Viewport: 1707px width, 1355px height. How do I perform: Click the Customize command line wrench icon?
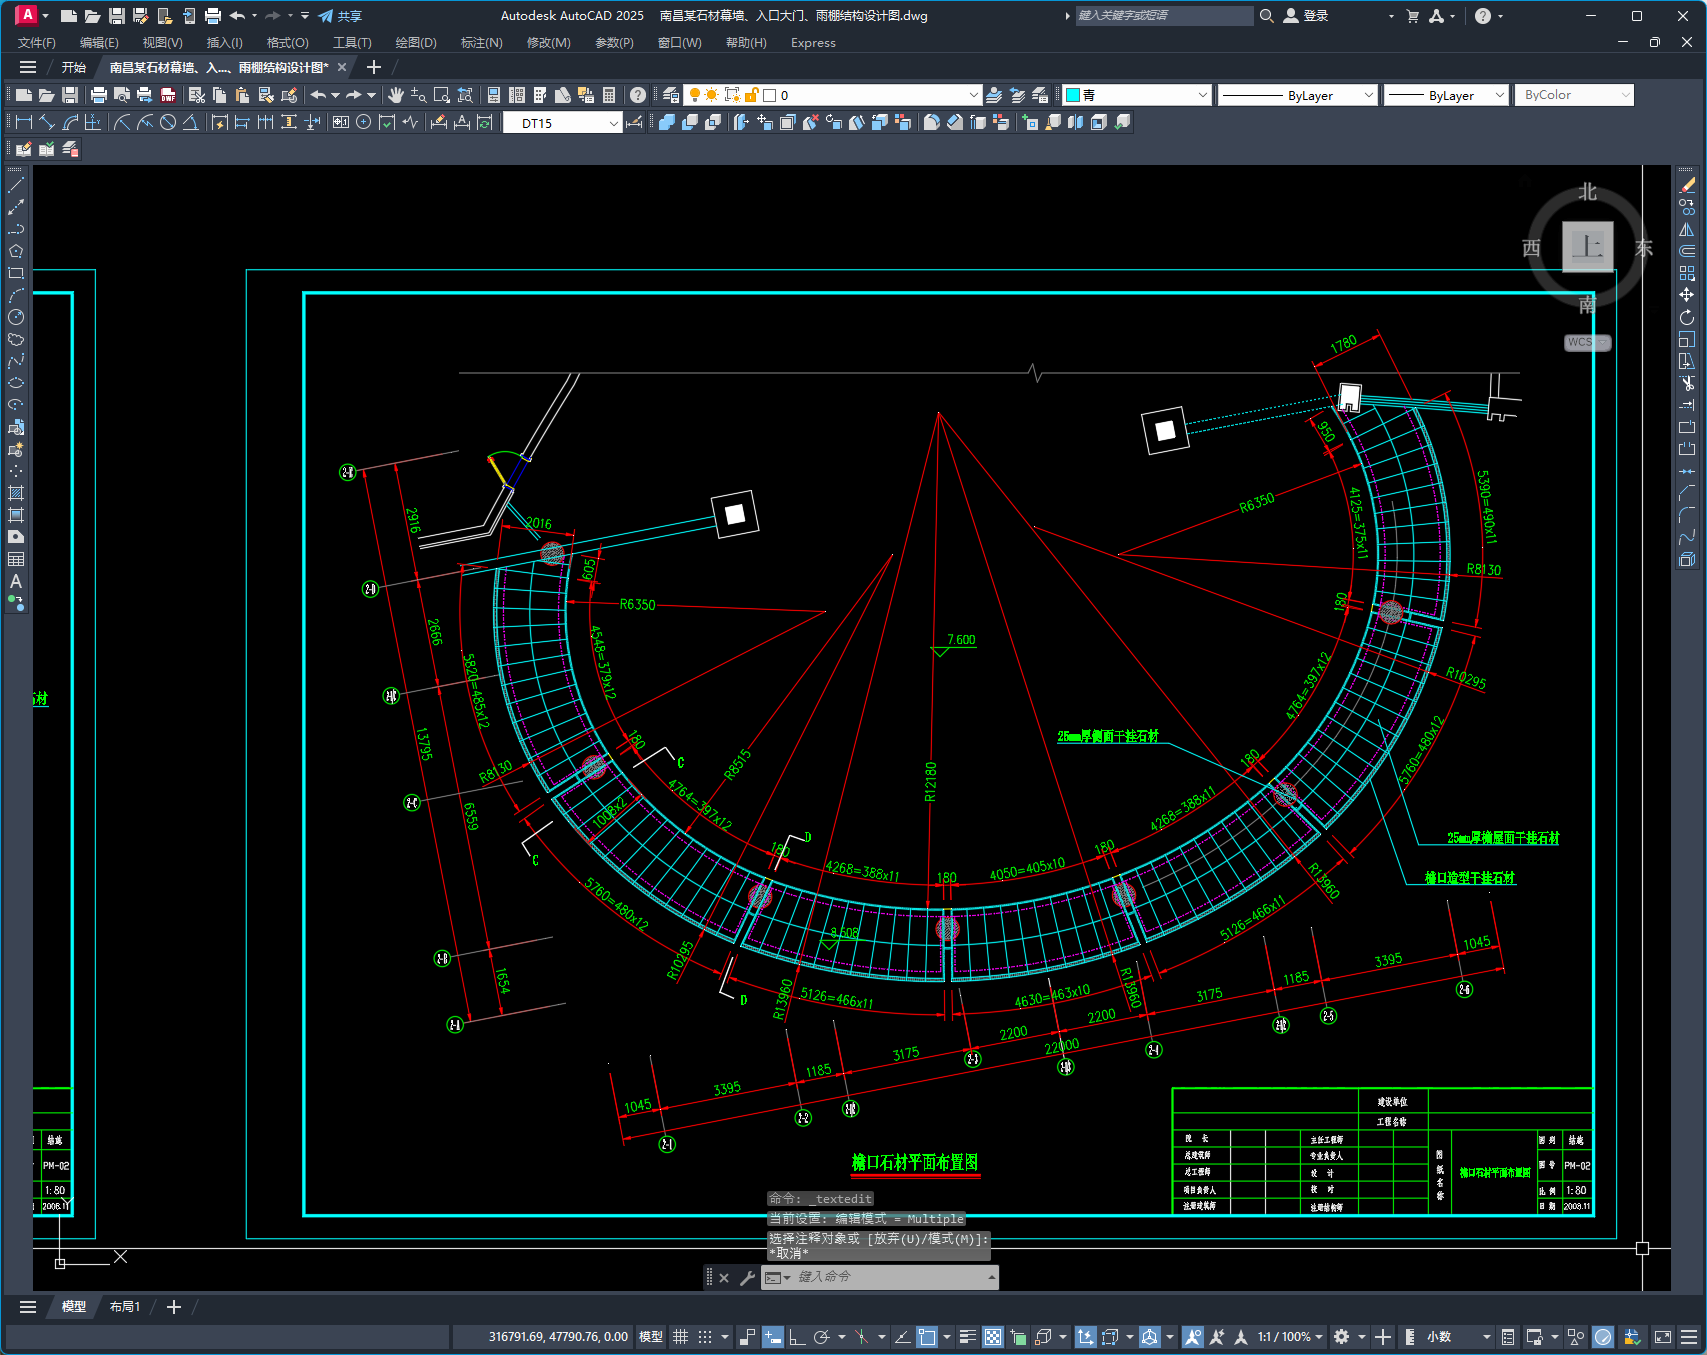(747, 1277)
